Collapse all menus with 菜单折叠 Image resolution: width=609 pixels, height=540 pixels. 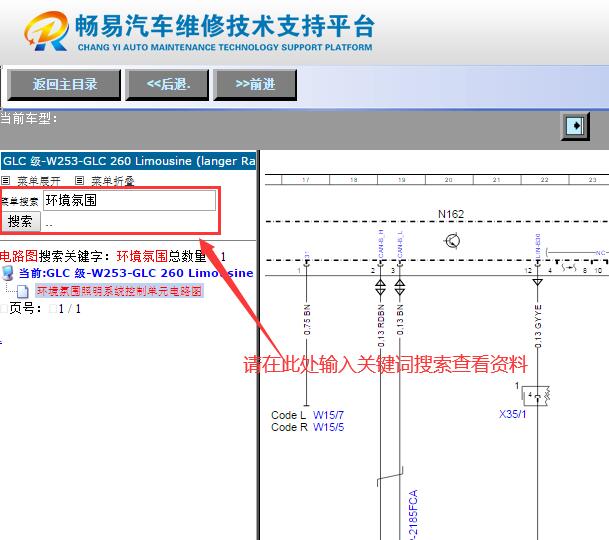coord(113,181)
